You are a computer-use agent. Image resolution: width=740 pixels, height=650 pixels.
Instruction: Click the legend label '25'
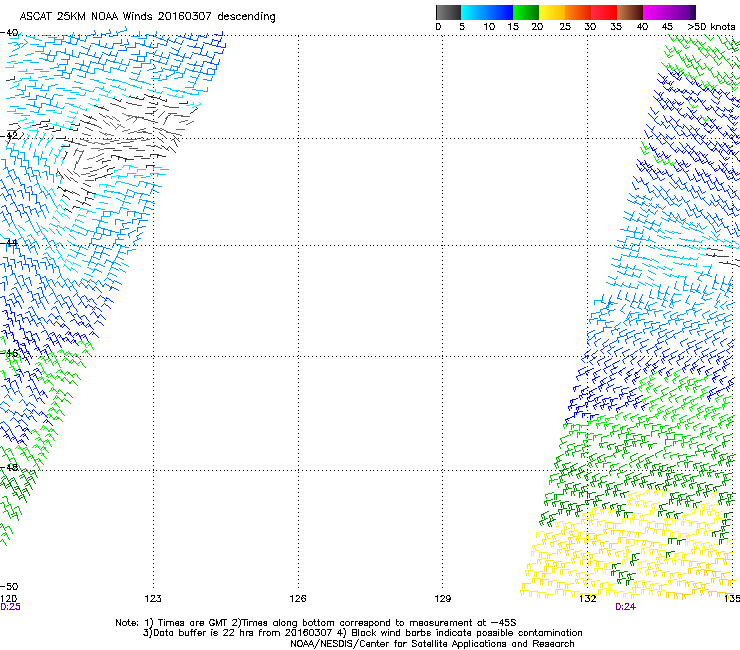(565, 27)
